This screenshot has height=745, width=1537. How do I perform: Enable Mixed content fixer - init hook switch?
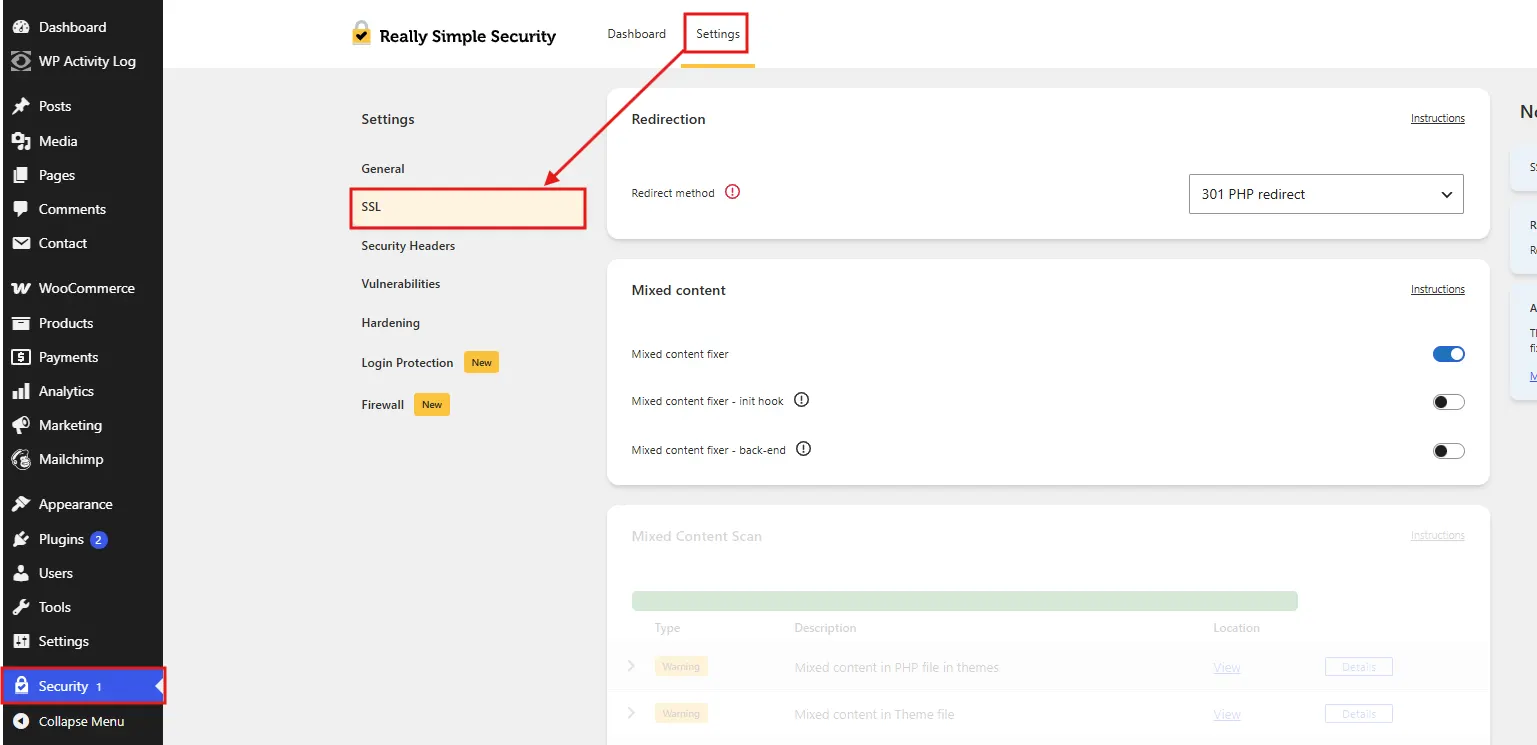click(x=1448, y=402)
